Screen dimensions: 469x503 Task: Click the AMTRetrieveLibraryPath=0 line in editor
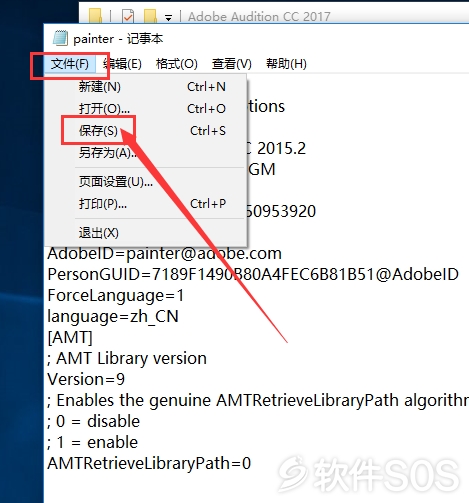149,463
